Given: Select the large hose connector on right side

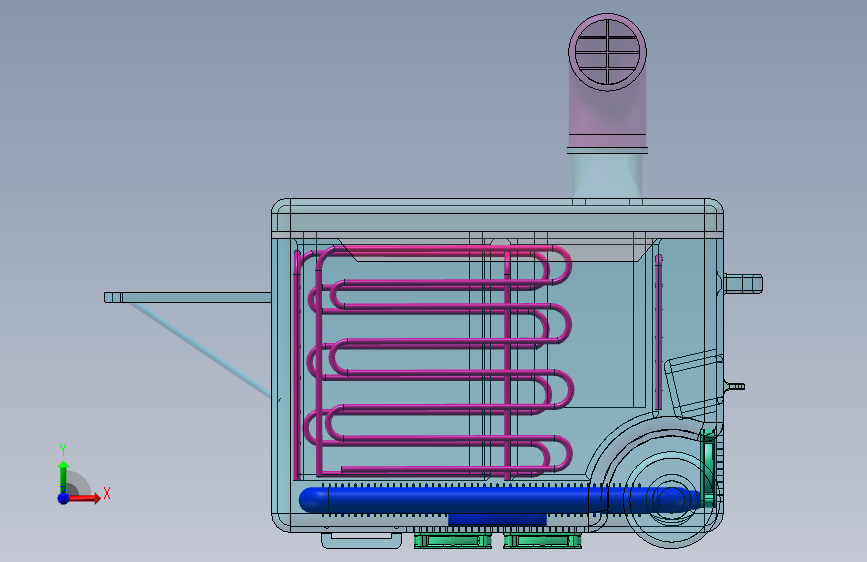Looking at the screenshot, I should (743, 284).
